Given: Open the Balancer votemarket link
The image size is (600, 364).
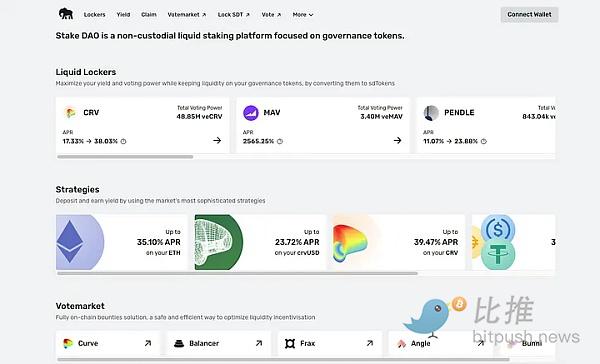Looking at the screenshot, I should 218,343.
